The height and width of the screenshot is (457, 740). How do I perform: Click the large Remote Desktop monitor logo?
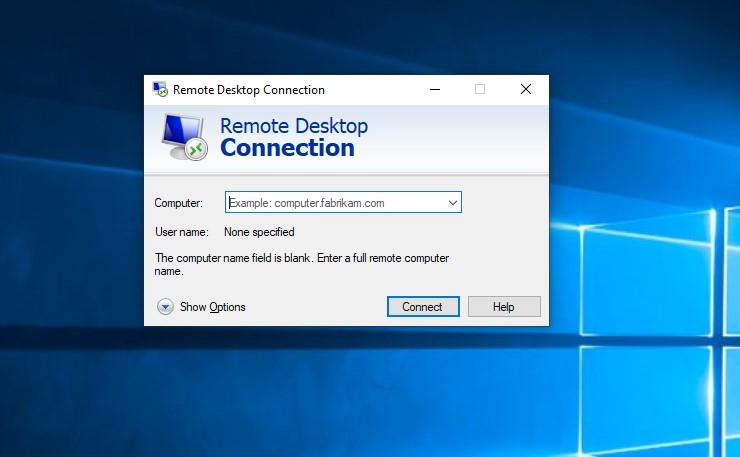pos(185,137)
